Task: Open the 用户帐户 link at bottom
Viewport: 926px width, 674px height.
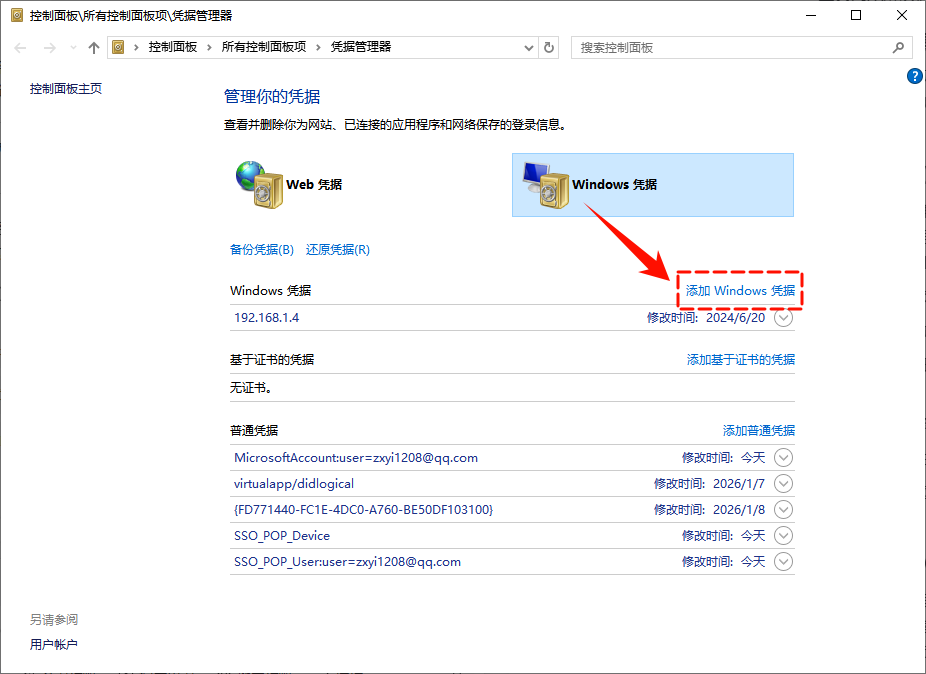Action: click(x=55, y=644)
